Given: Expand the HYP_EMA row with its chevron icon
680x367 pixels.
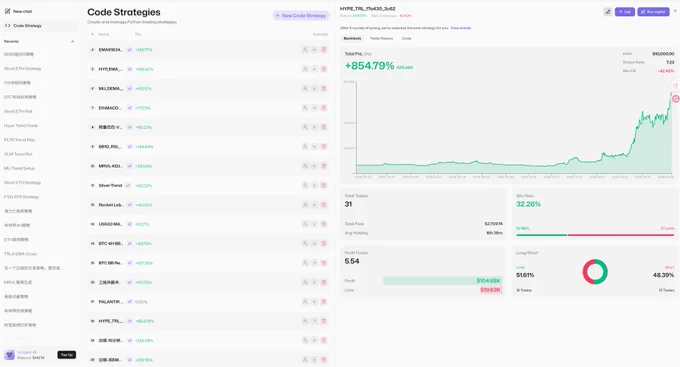Looking at the screenshot, I should (x=314, y=69).
